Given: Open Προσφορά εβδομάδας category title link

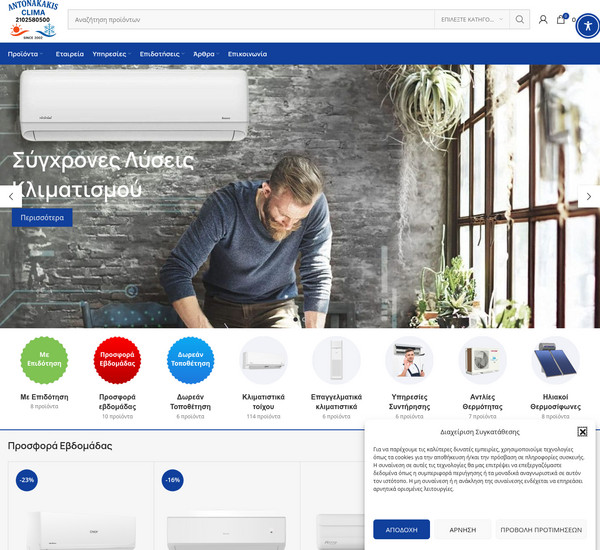Looking at the screenshot, I should pos(117,401).
